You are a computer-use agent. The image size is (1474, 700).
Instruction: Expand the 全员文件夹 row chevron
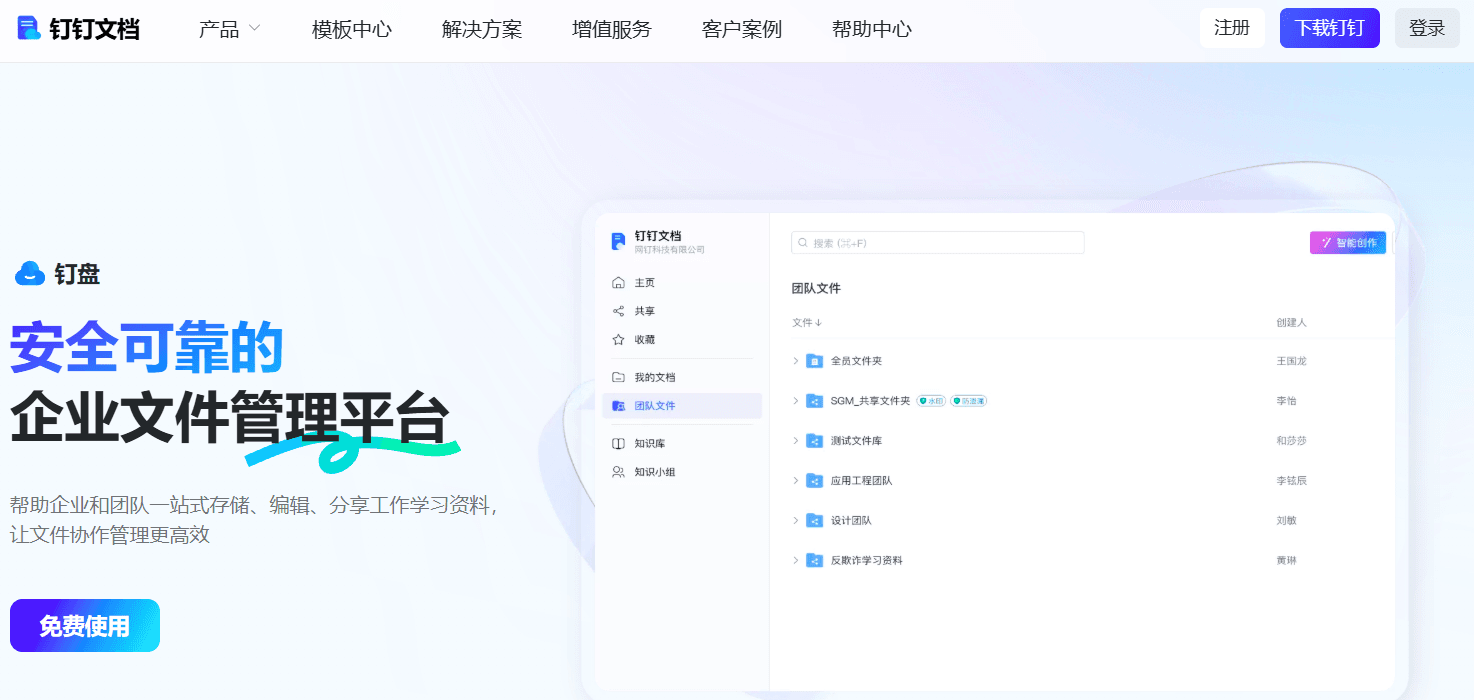[x=796, y=361]
